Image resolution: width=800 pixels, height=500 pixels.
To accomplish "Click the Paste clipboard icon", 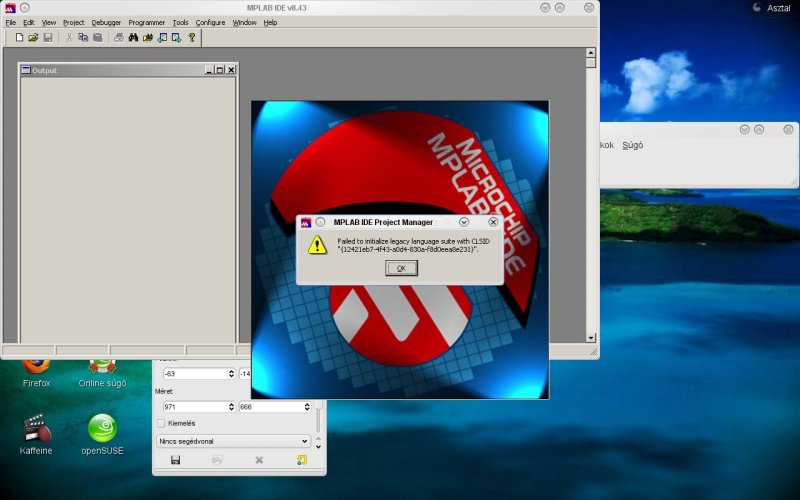I will [x=97, y=37].
